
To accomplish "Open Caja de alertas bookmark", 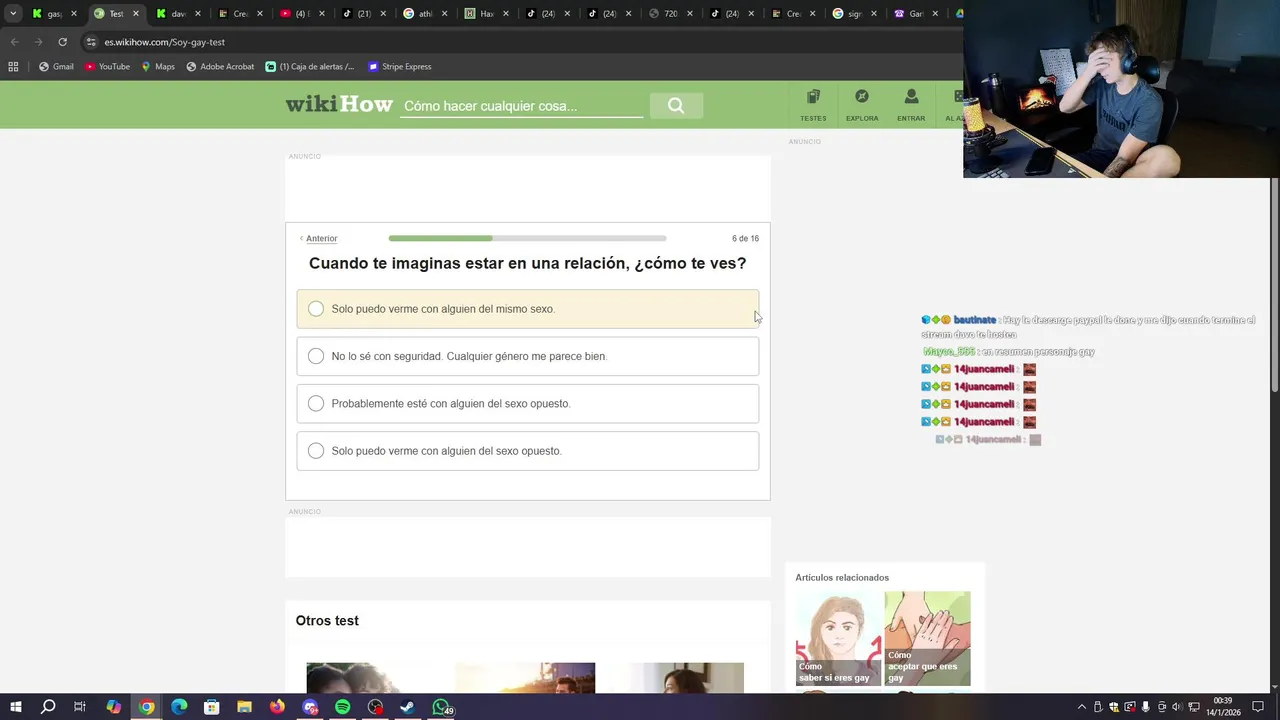I will pyautogui.click(x=310, y=67).
